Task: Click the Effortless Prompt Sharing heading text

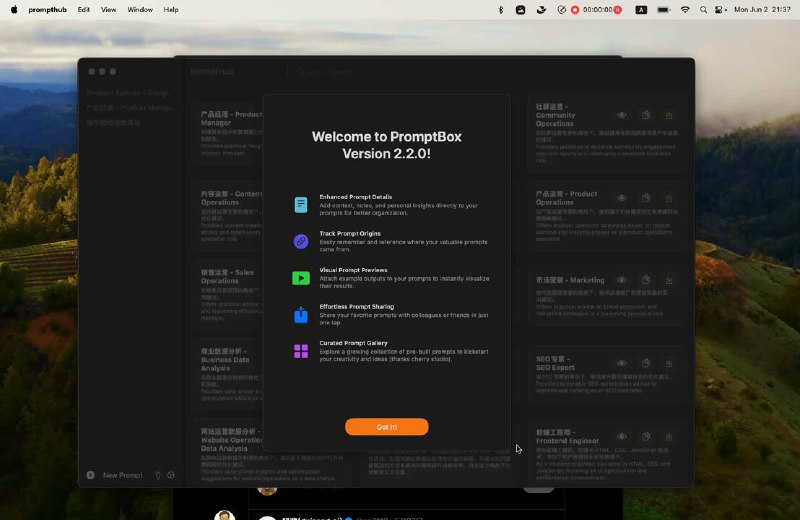Action: [357, 307]
